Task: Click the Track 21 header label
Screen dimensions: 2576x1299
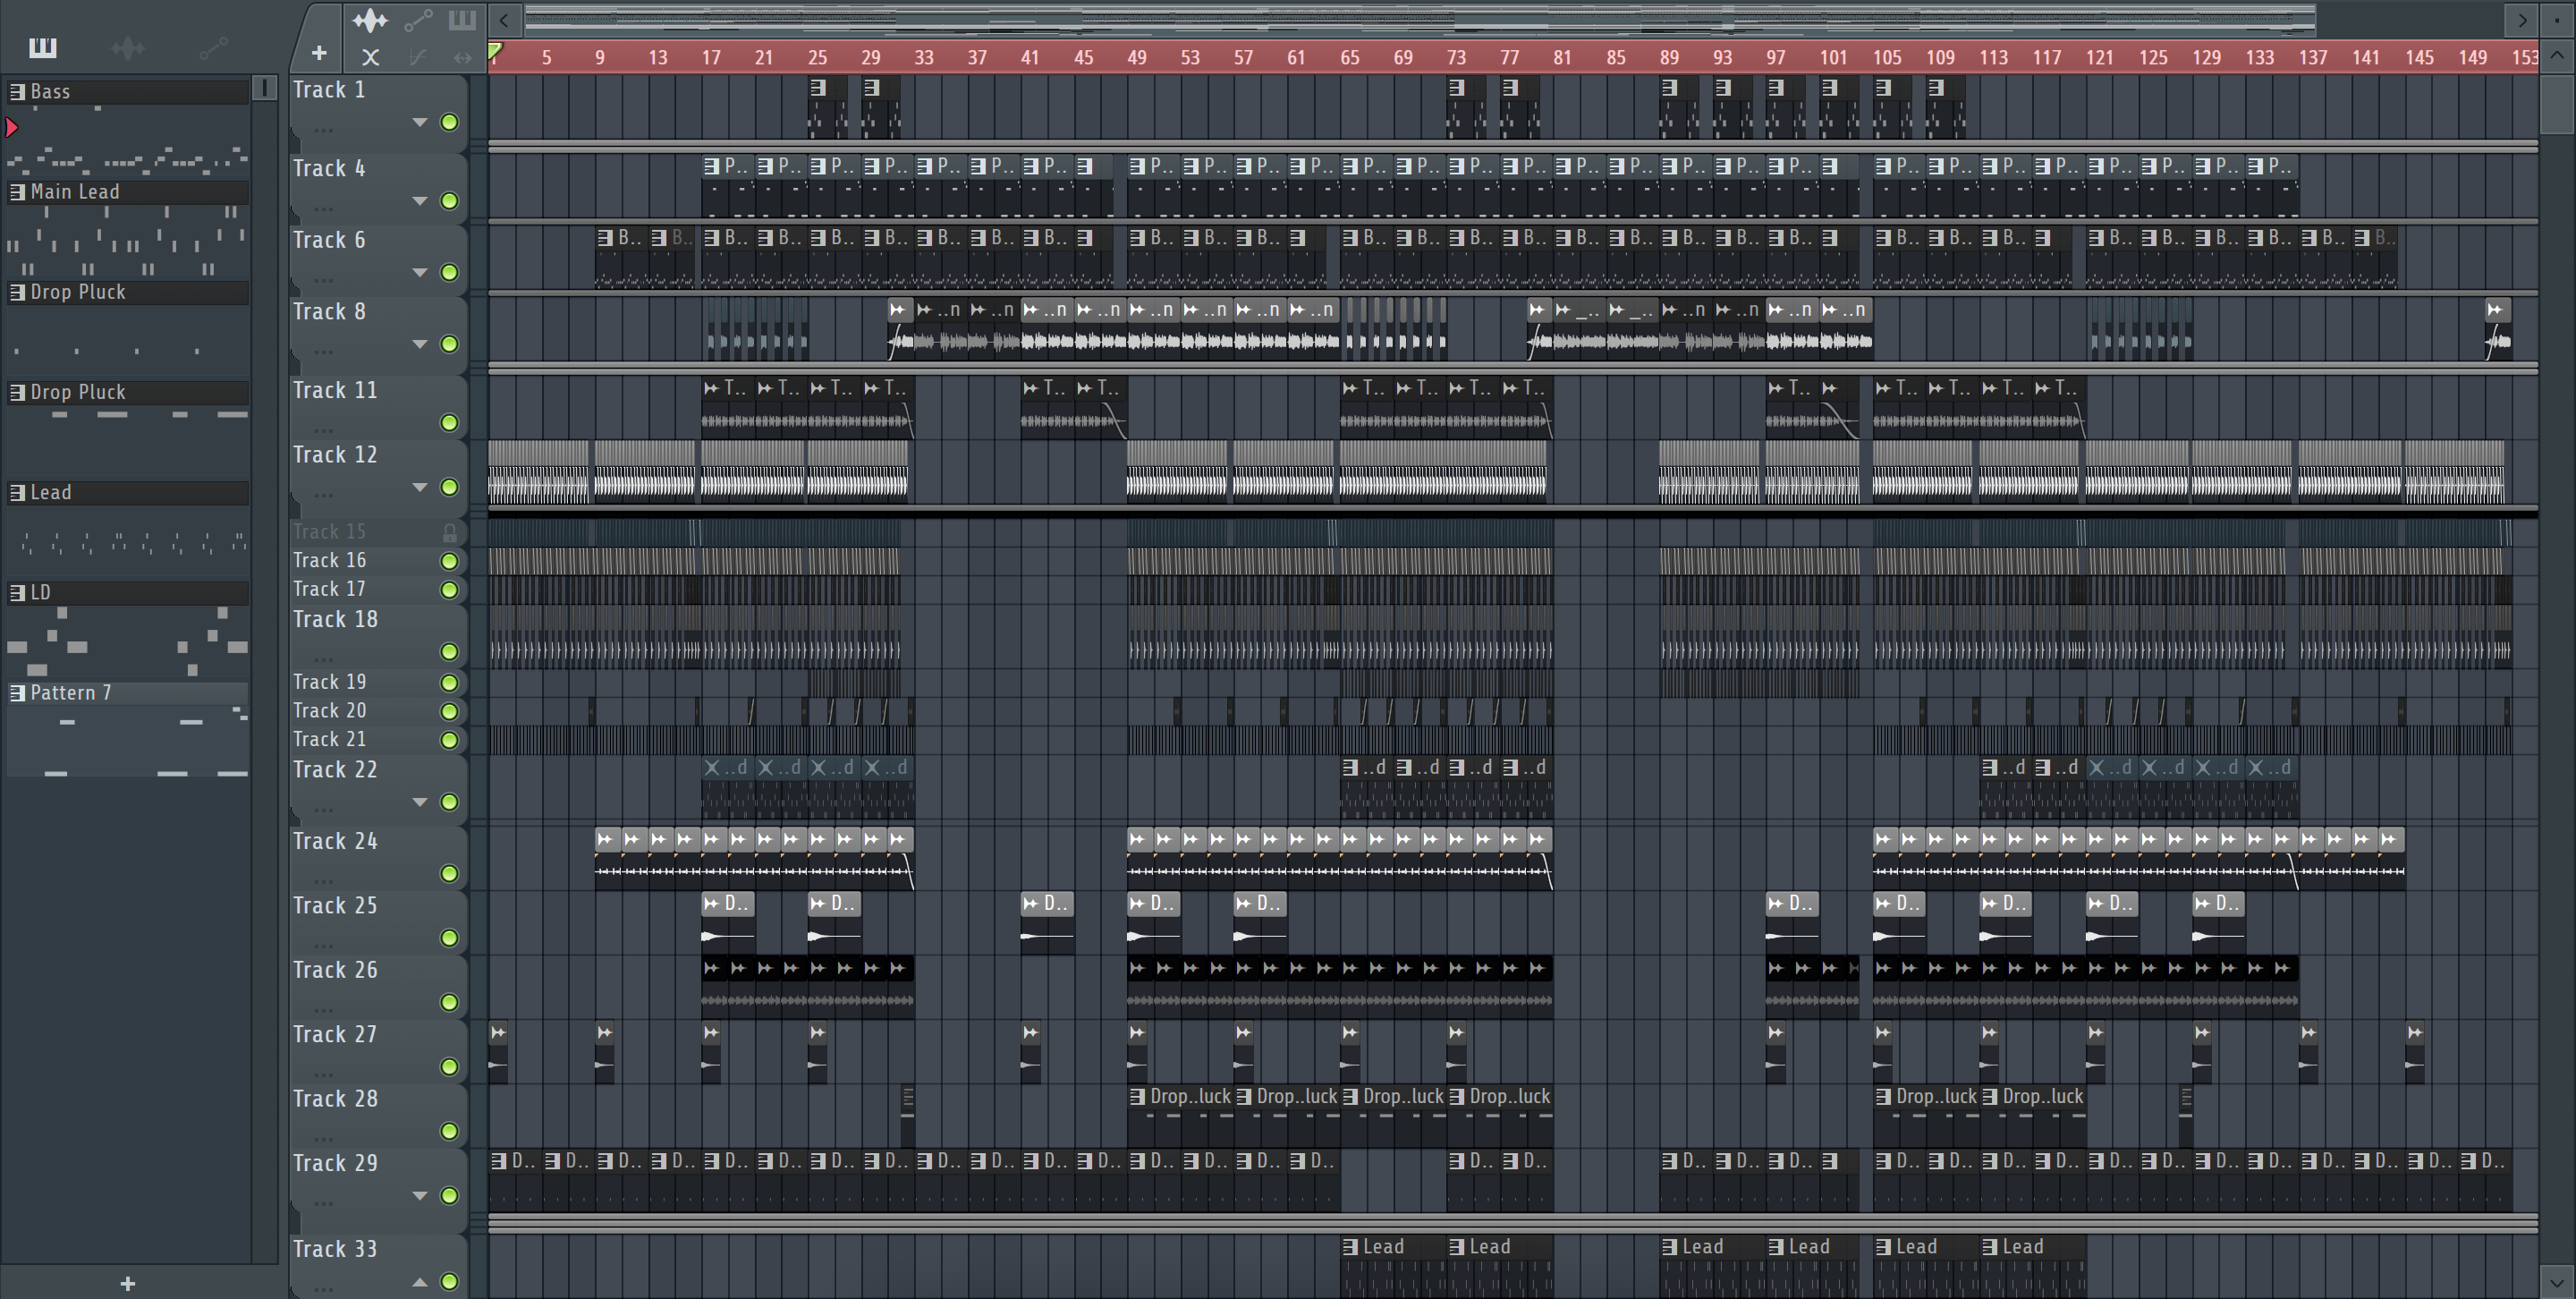Action: [329, 739]
